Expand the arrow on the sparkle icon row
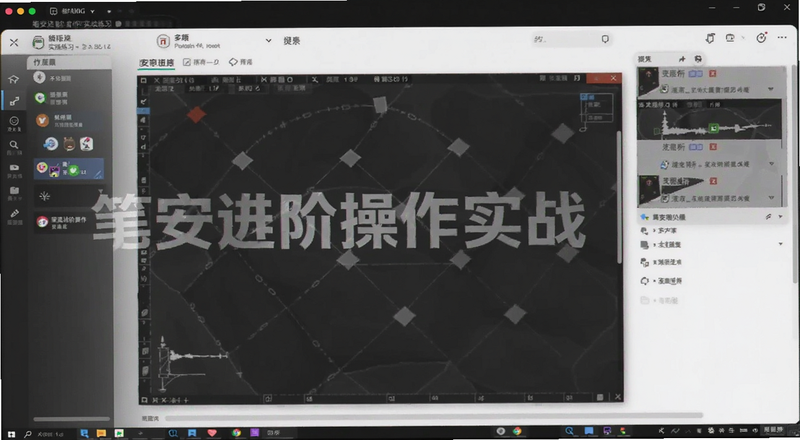 click(x=101, y=192)
